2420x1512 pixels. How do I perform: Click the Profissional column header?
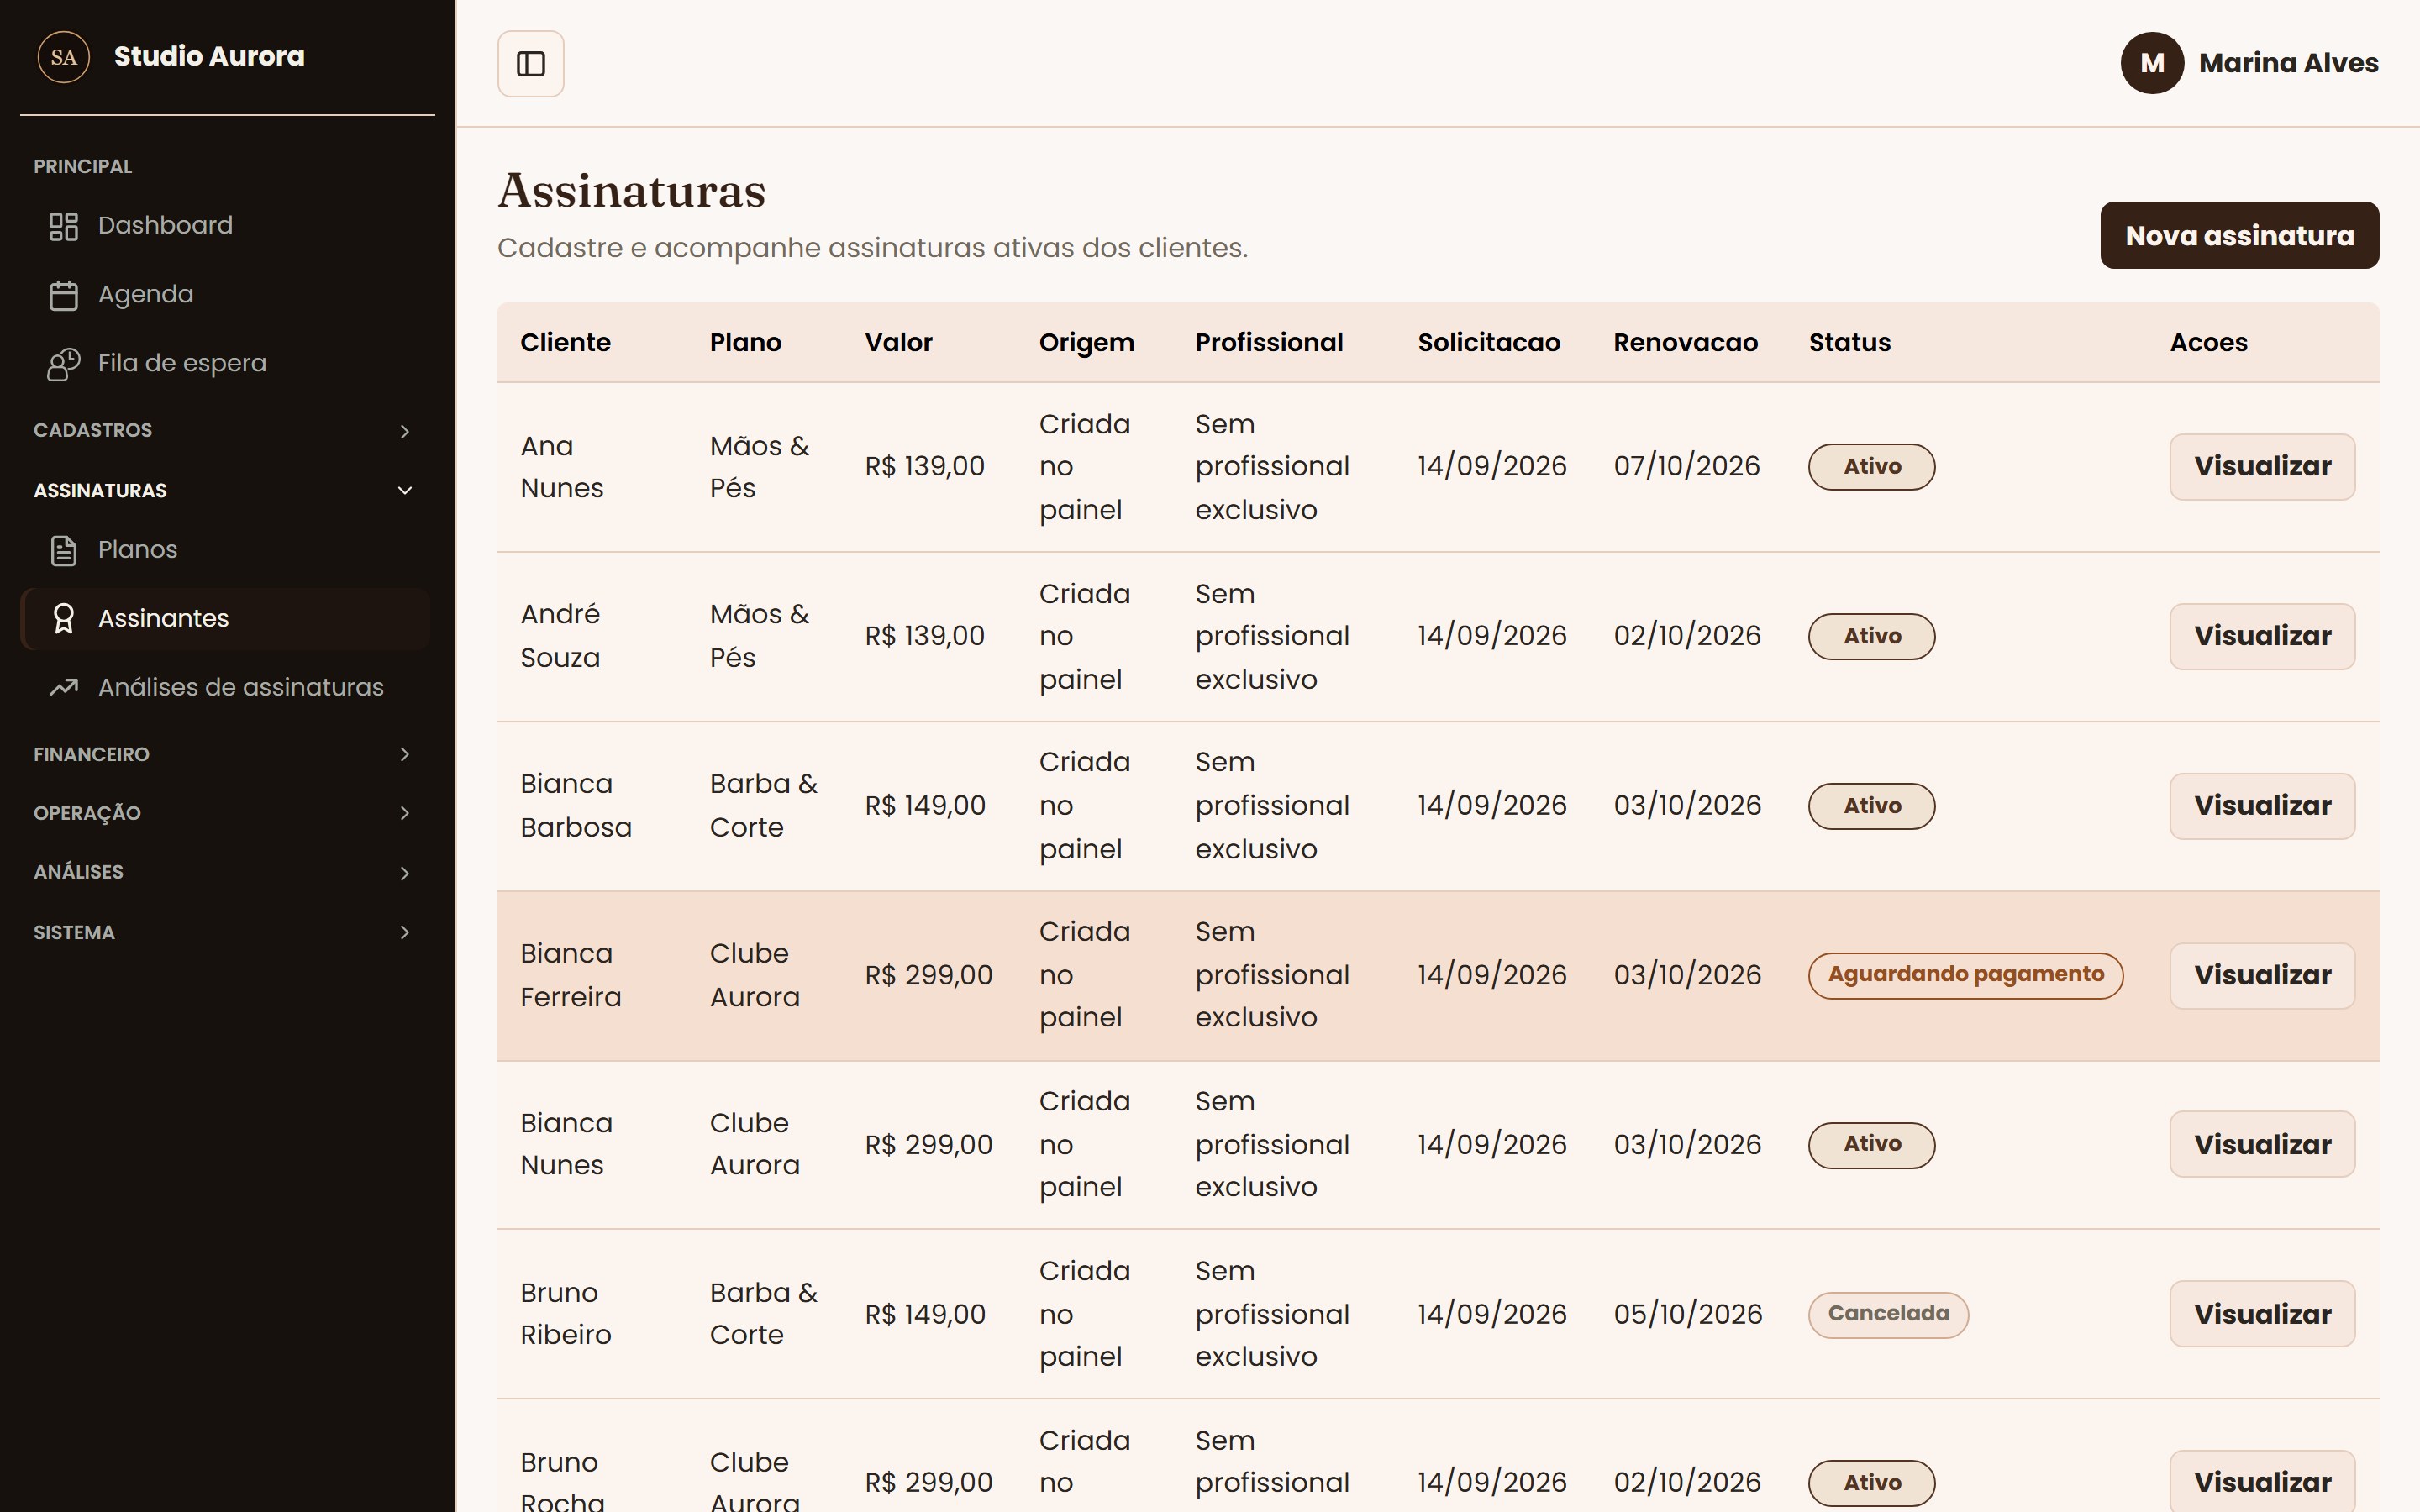pyautogui.click(x=1269, y=342)
